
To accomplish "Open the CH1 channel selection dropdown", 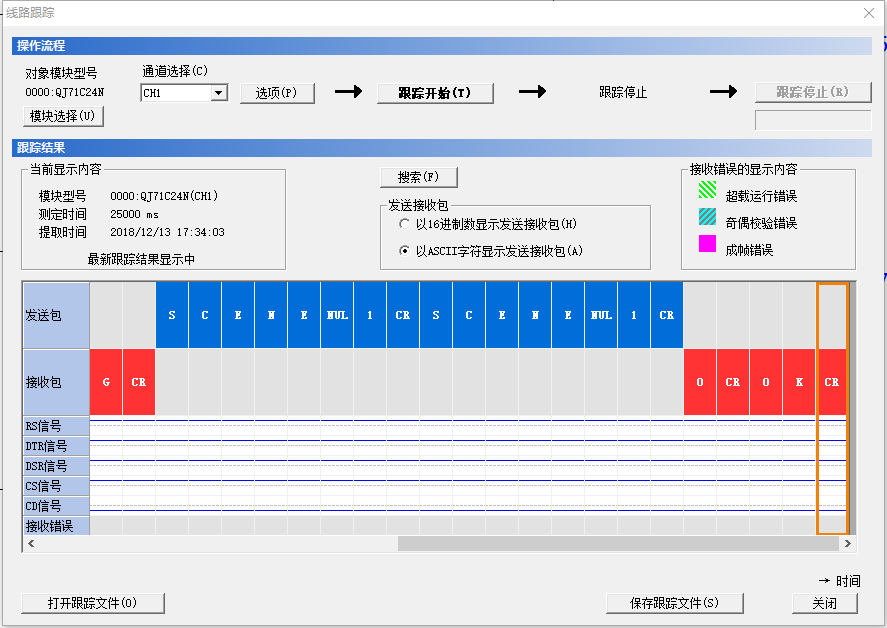I will point(219,93).
